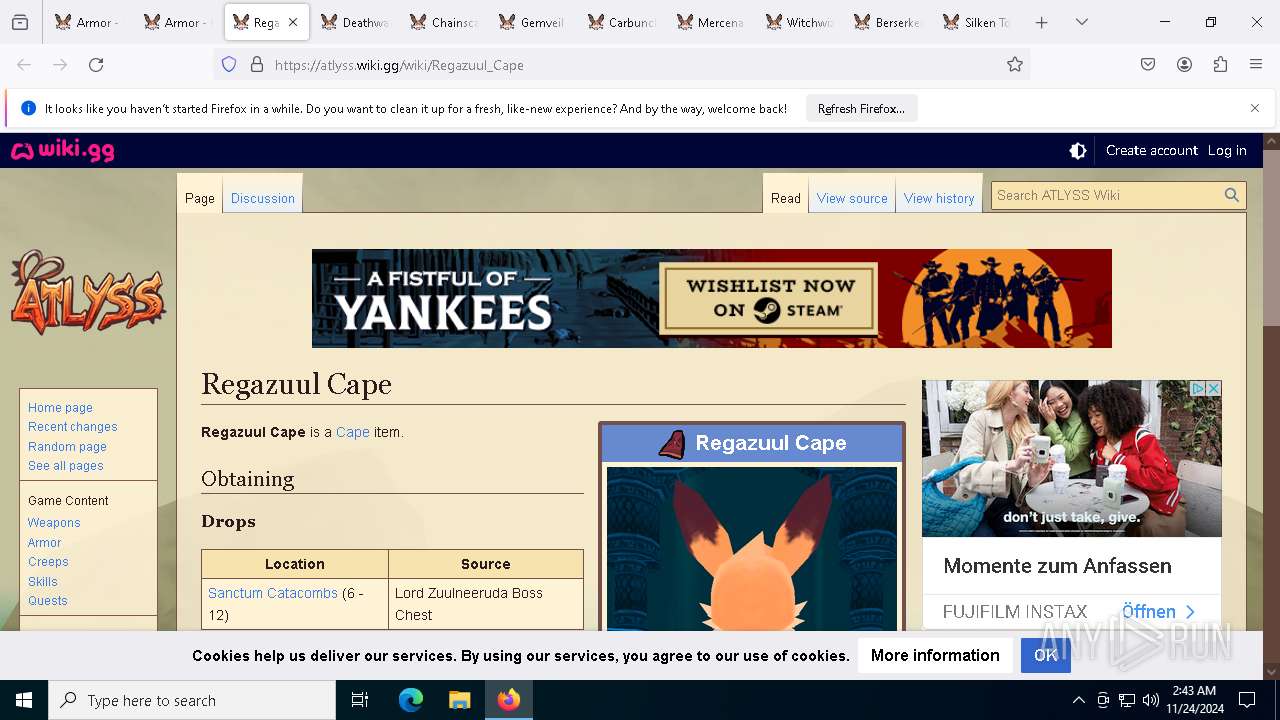Open a new tab

(1041, 22)
